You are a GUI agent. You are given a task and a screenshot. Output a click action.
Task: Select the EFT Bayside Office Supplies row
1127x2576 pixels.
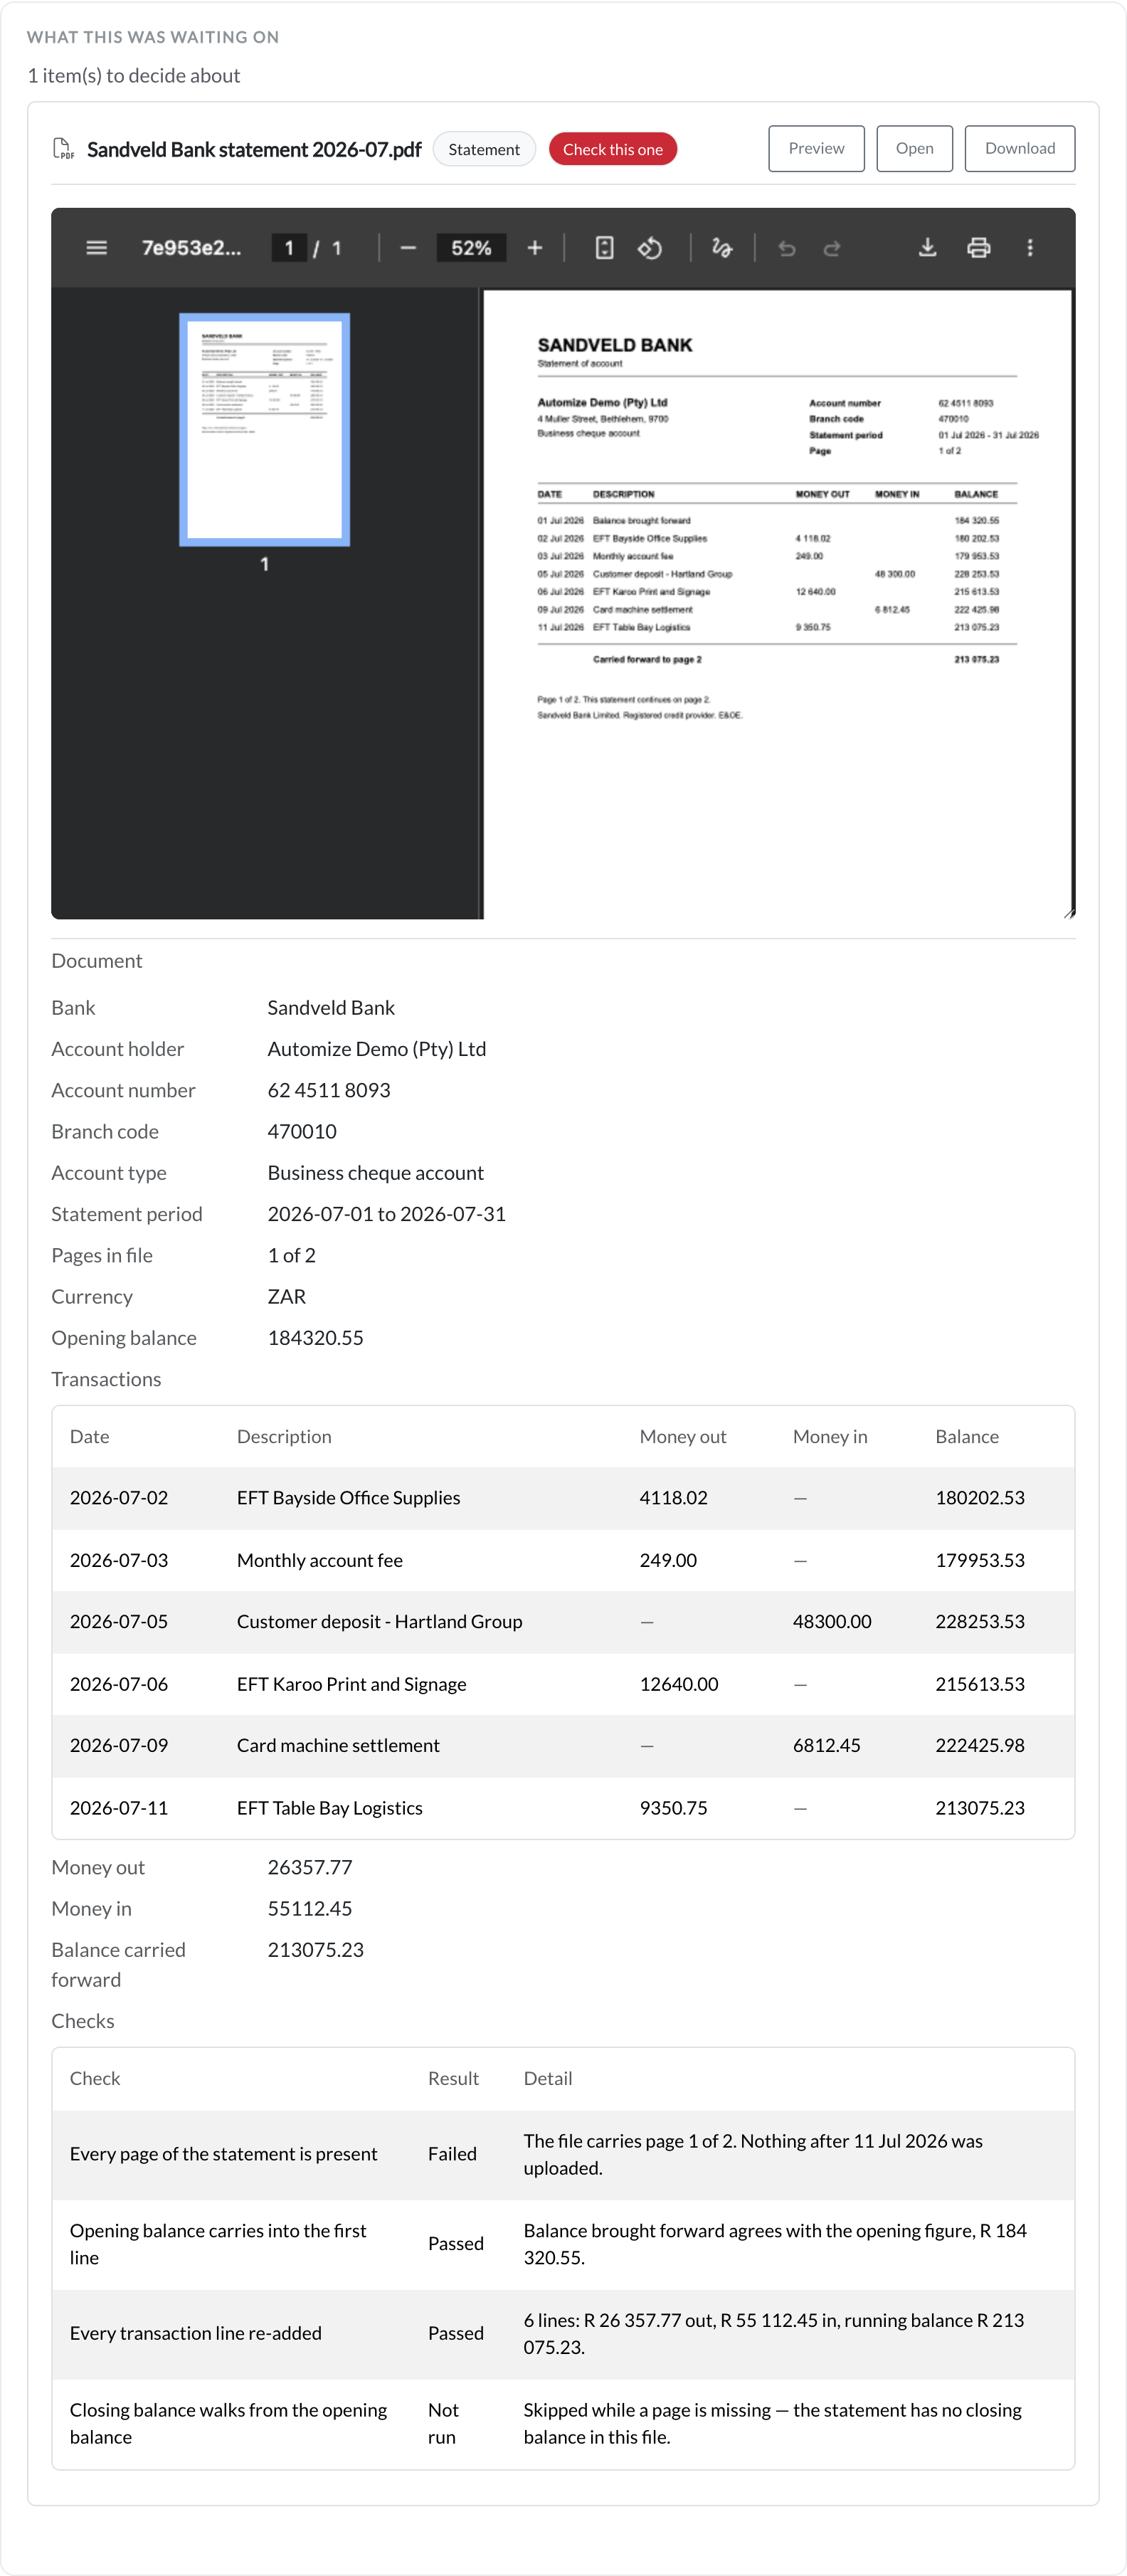[563, 1498]
